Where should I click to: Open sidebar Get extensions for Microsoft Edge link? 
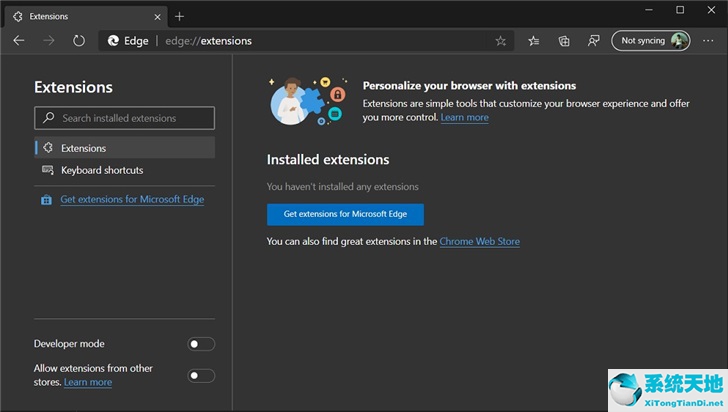tap(132, 199)
